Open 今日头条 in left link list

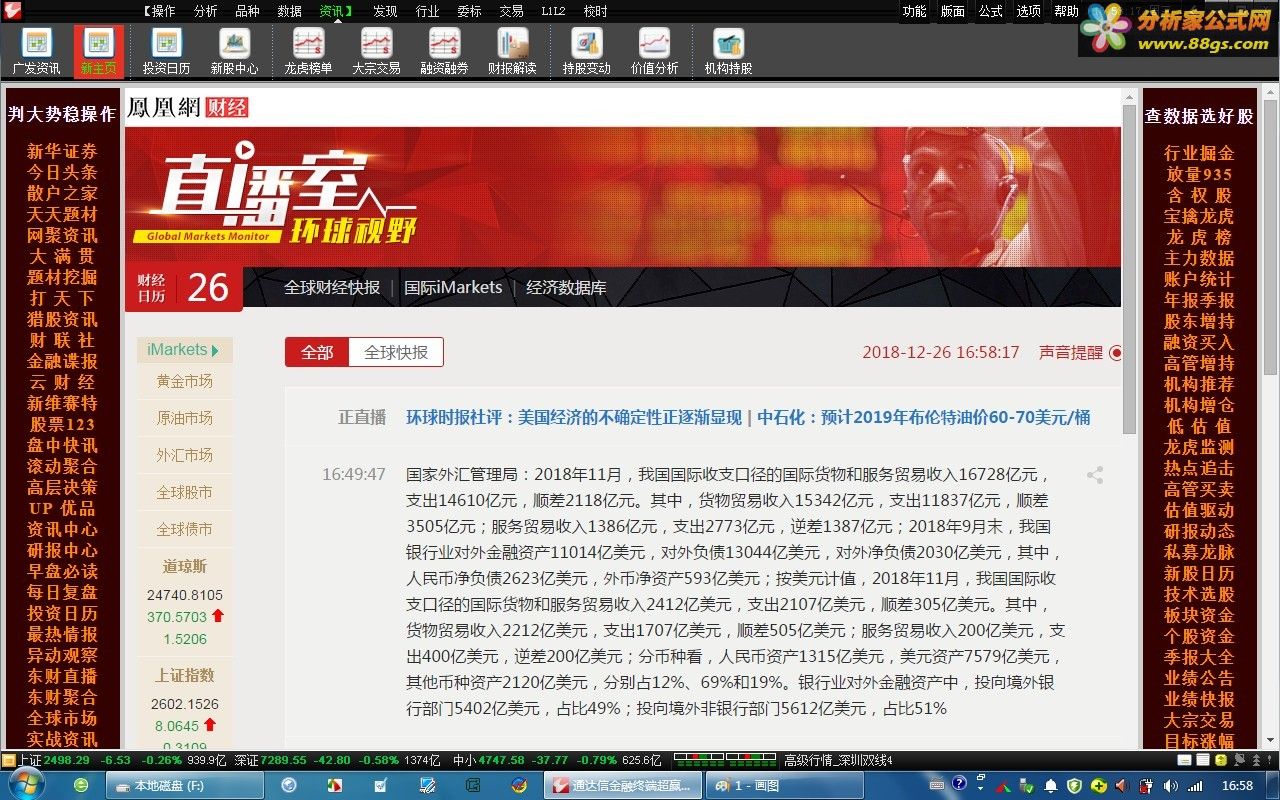point(62,172)
